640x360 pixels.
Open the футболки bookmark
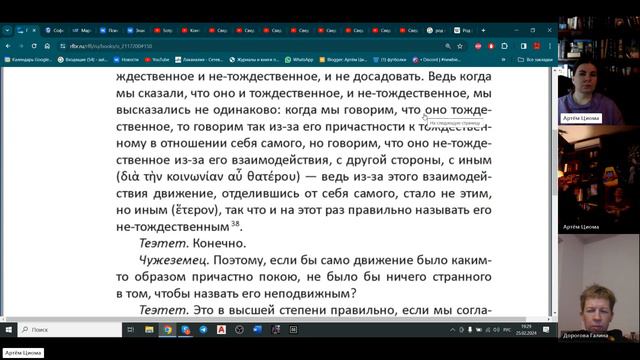point(390,60)
